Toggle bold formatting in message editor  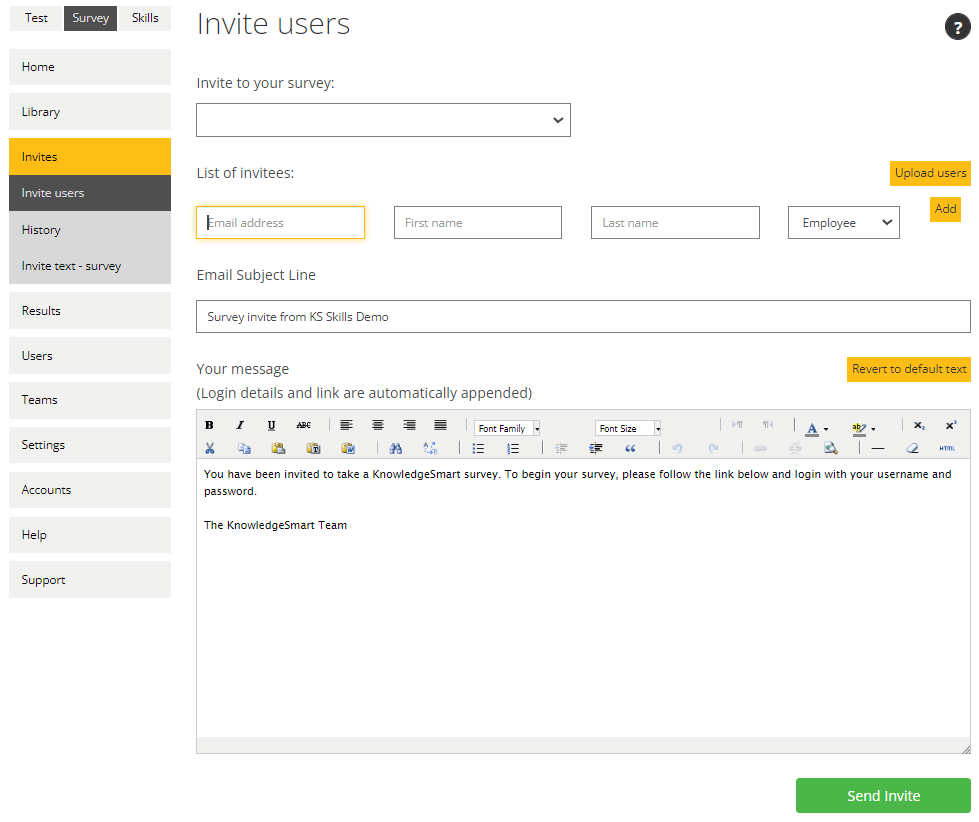(209, 425)
